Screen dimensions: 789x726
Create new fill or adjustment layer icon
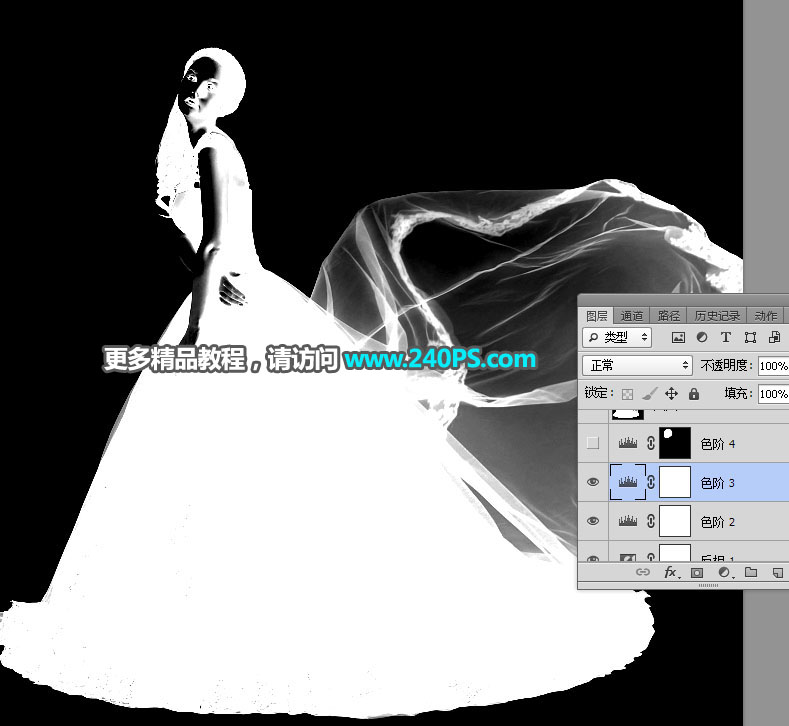(724, 573)
